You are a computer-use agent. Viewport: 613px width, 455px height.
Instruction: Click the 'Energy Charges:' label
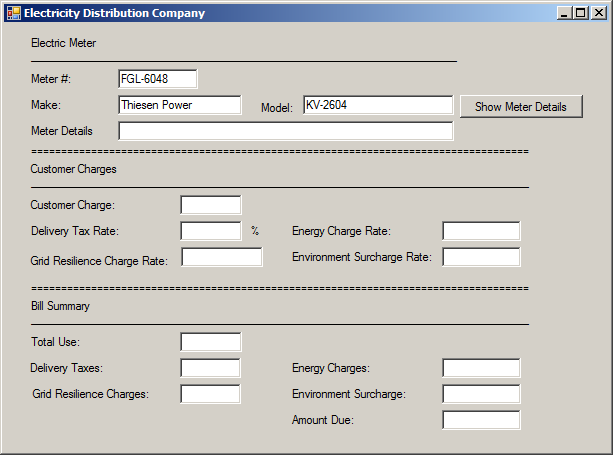pos(331,368)
